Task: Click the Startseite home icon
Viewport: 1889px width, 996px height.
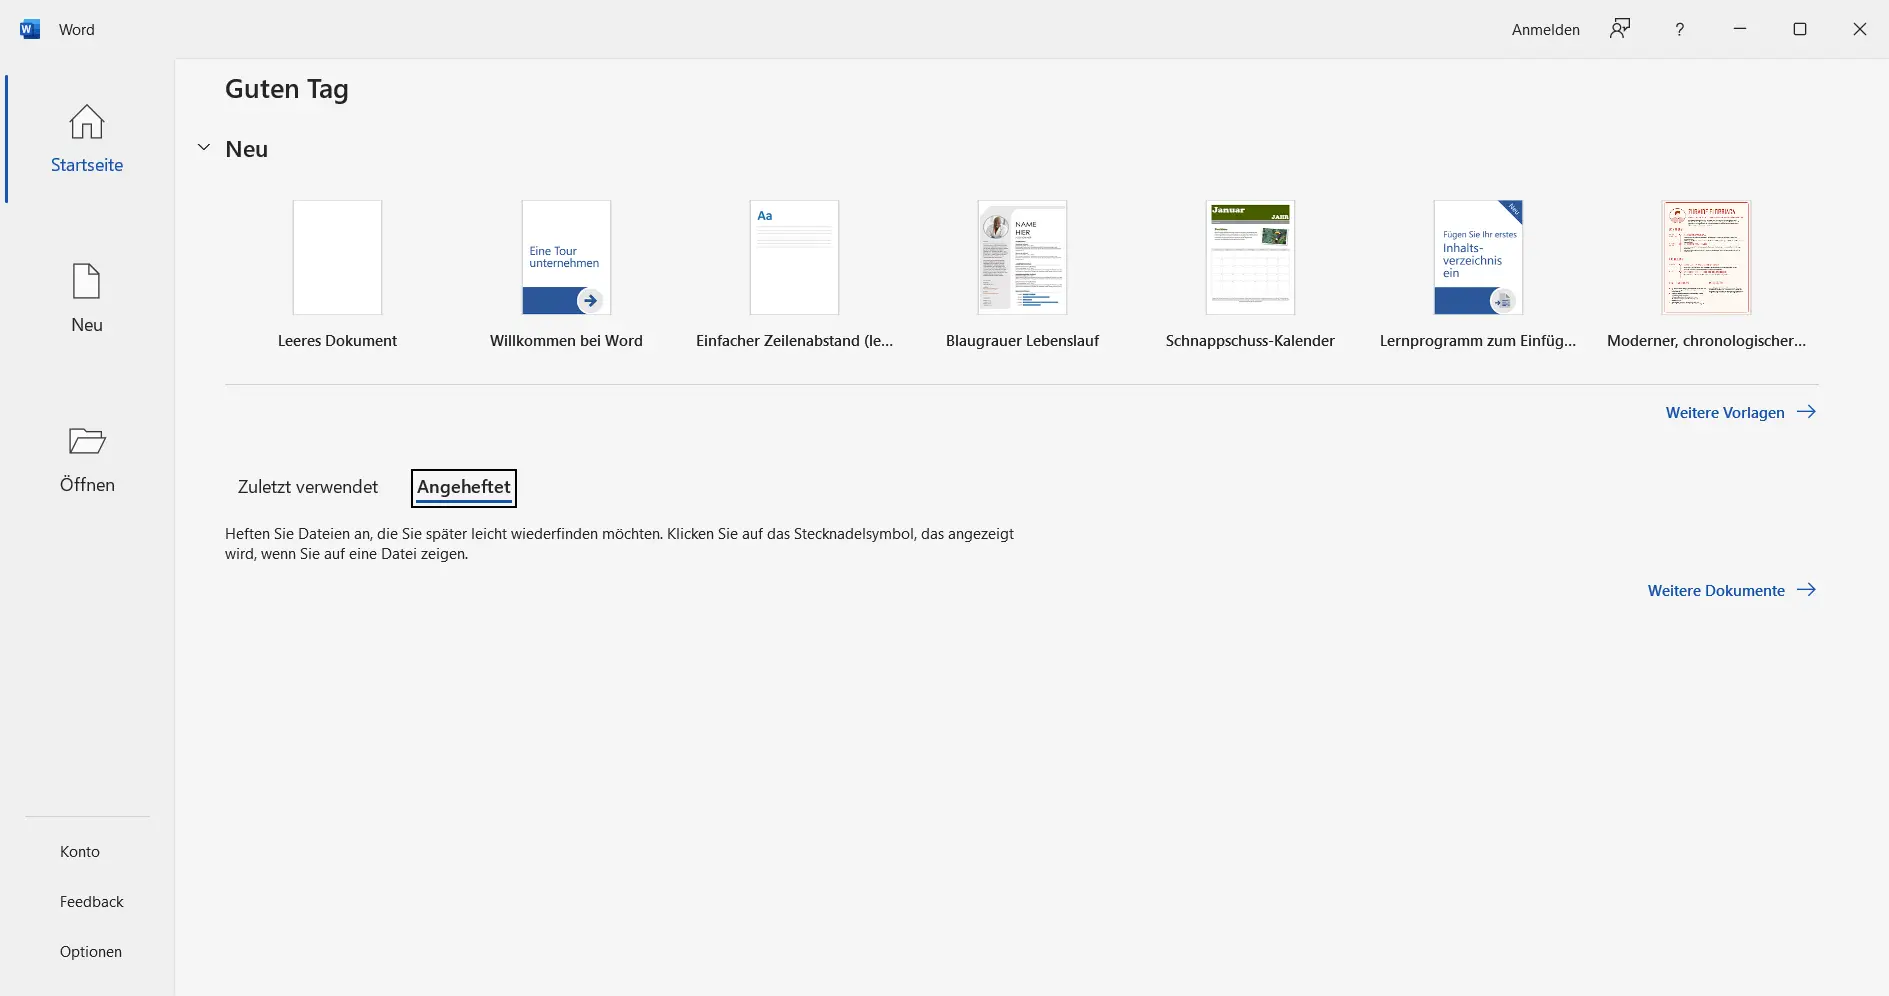Action: point(87,122)
